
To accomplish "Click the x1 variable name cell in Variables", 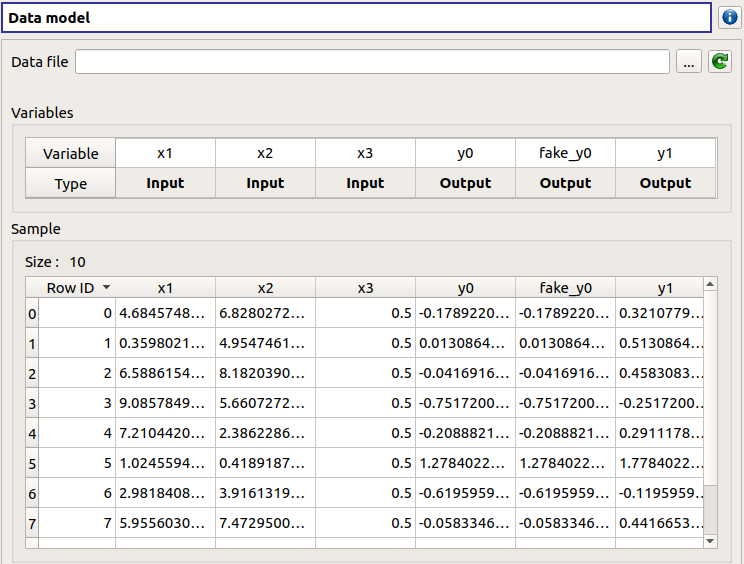I will [x=165, y=153].
